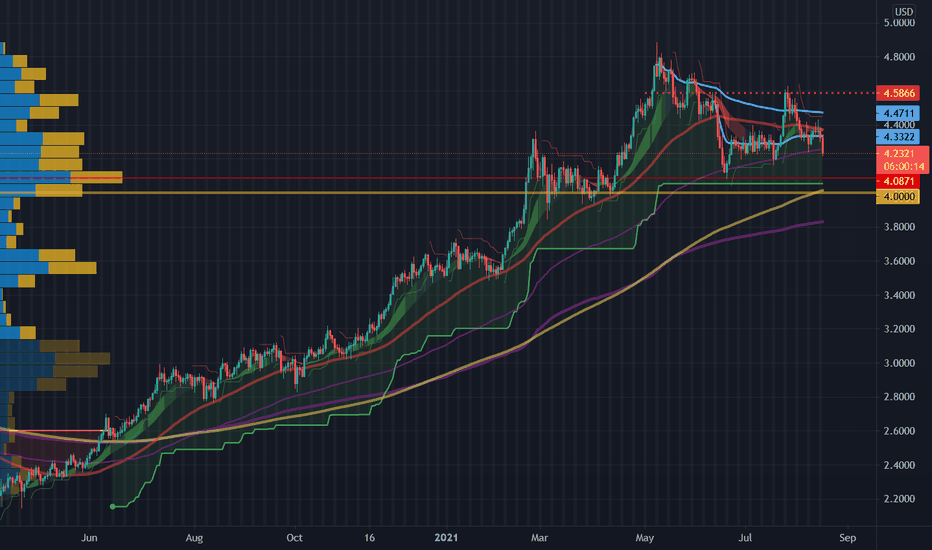
Task: Click the 2.2000 price axis tick
Action: click(899, 499)
